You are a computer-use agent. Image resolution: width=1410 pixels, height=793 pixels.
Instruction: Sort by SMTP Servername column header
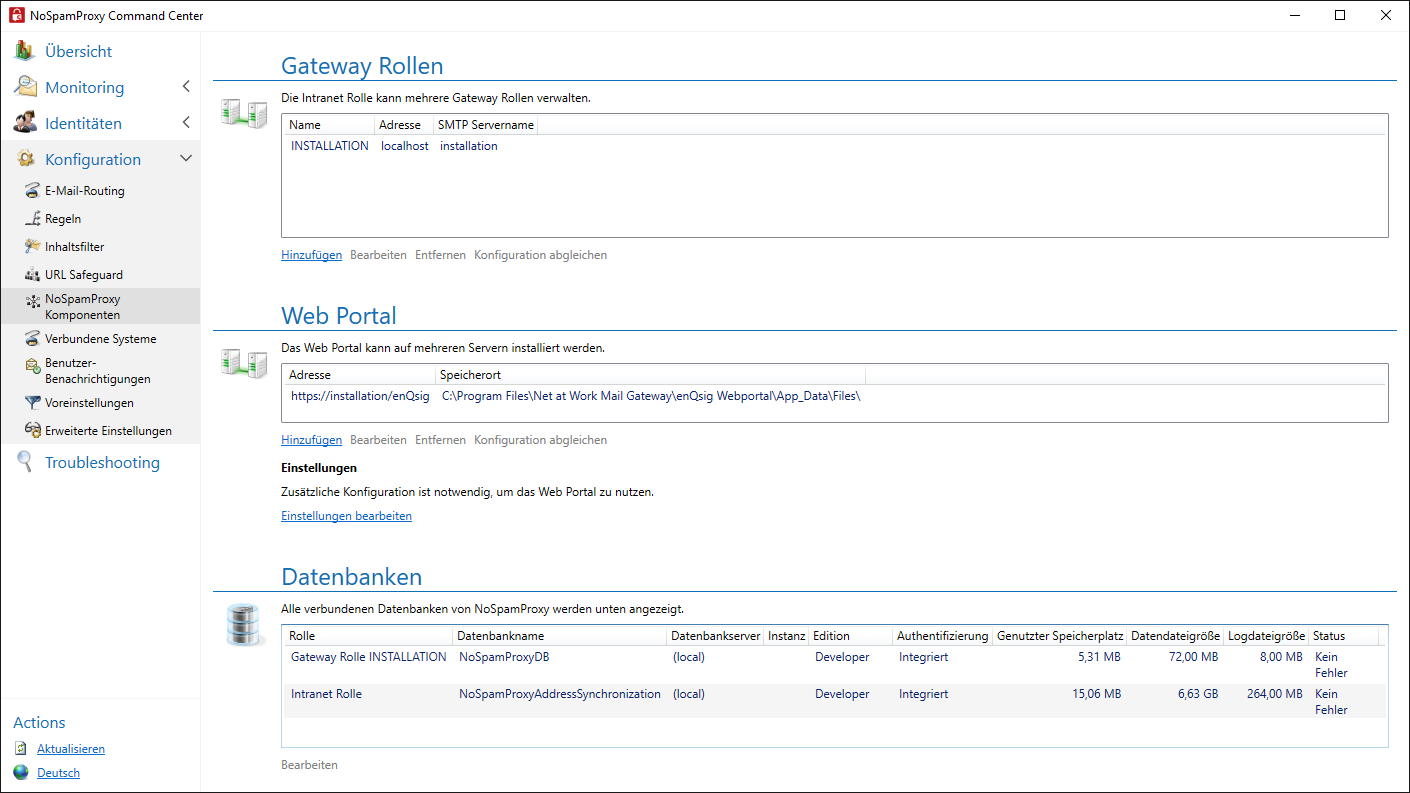486,125
